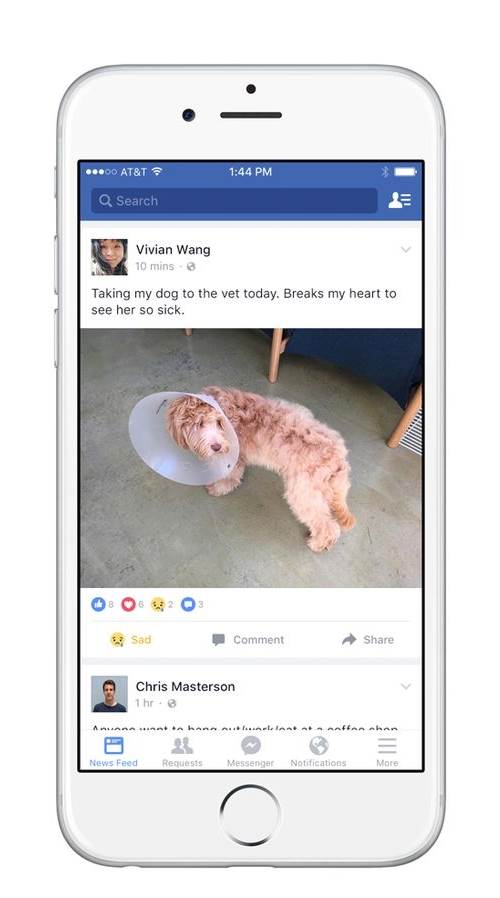Open the Notifications globe tab
This screenshot has height=898, width=500.
pyautogui.click(x=318, y=751)
